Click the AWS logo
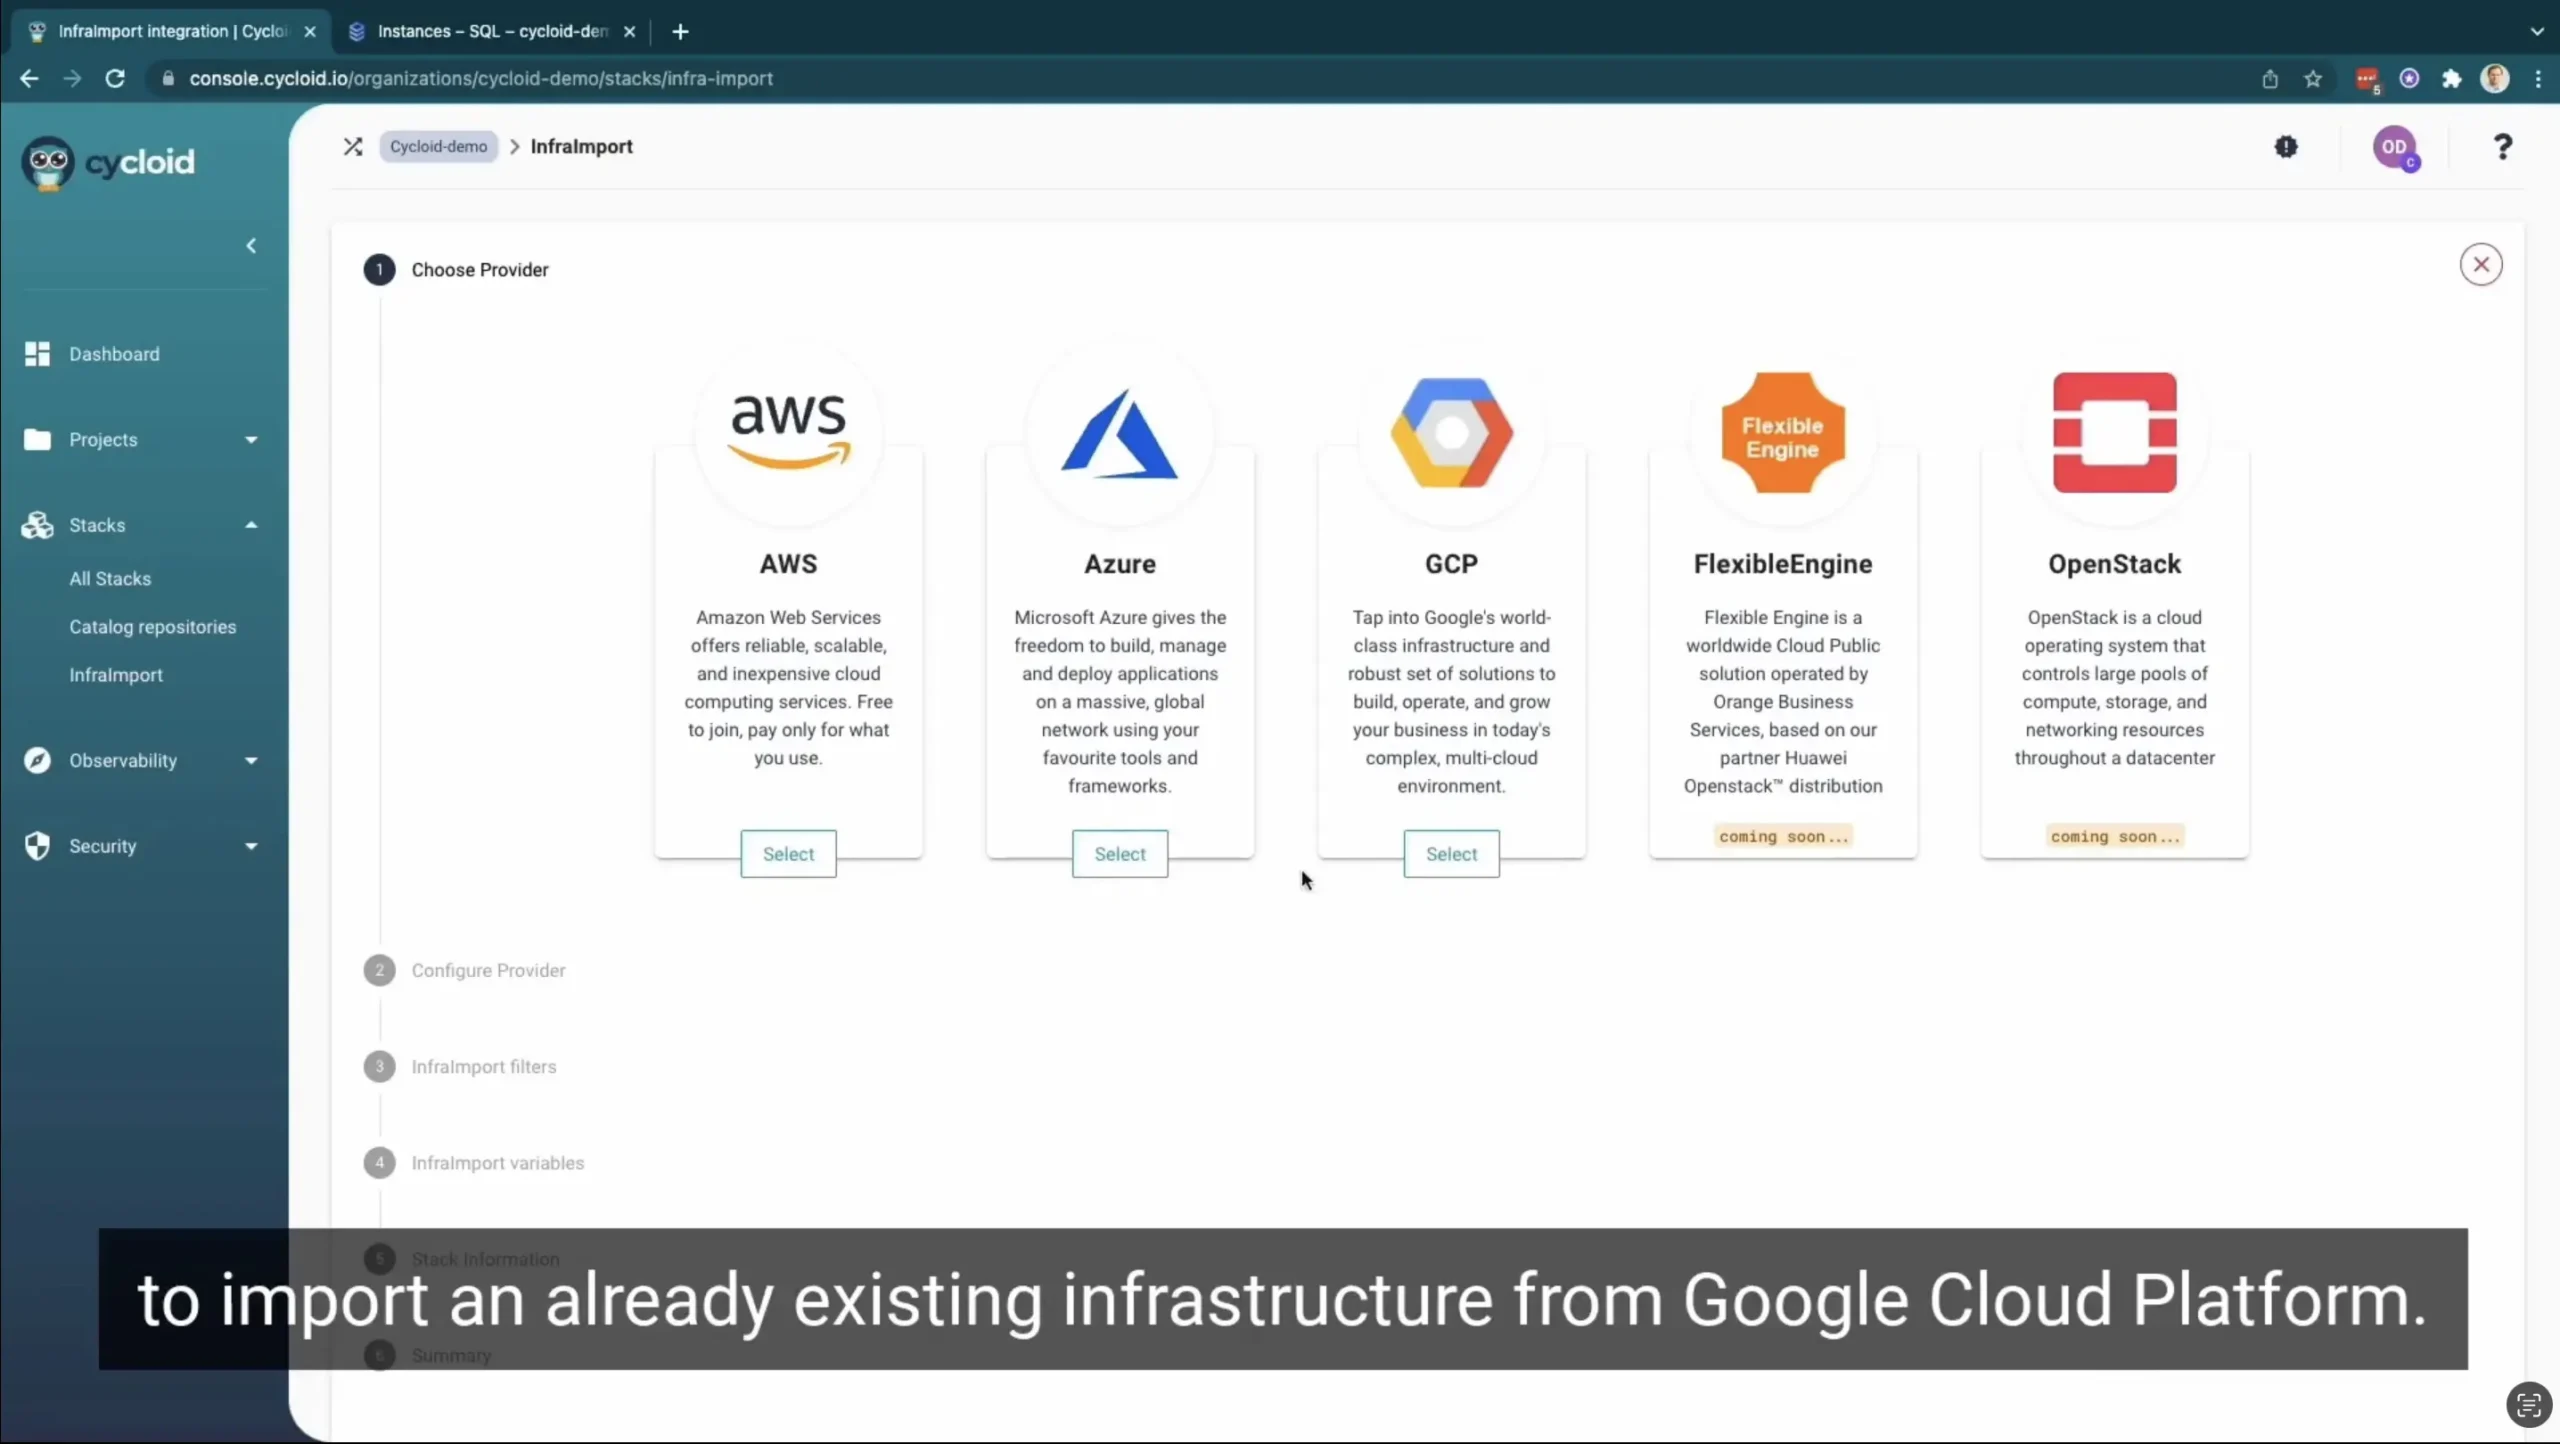Screen dimensions: 2560x1444 789,432
